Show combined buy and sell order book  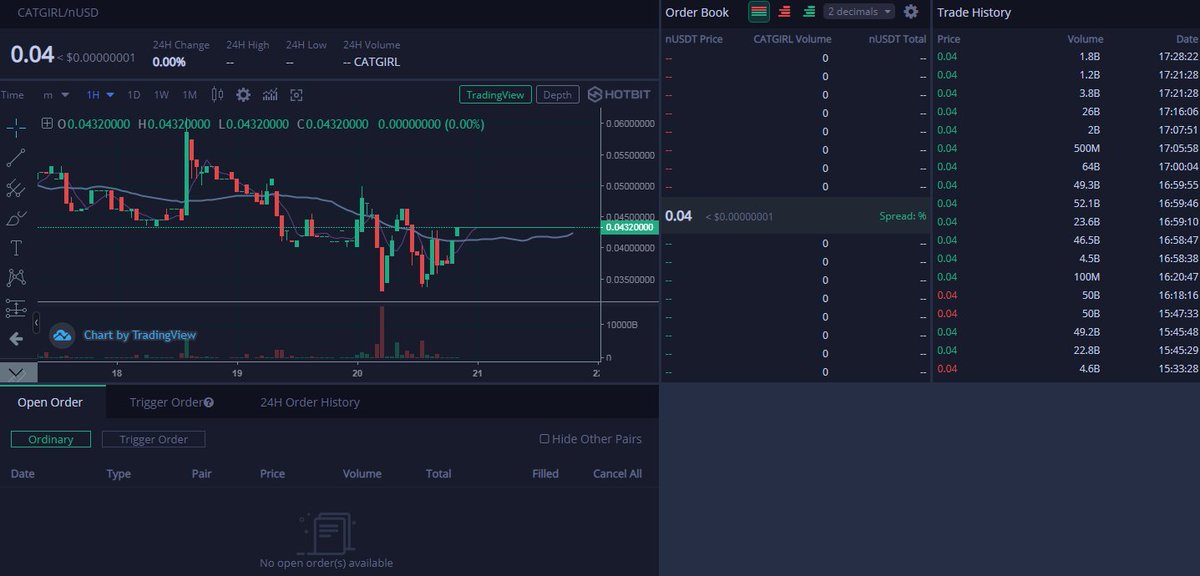(759, 12)
